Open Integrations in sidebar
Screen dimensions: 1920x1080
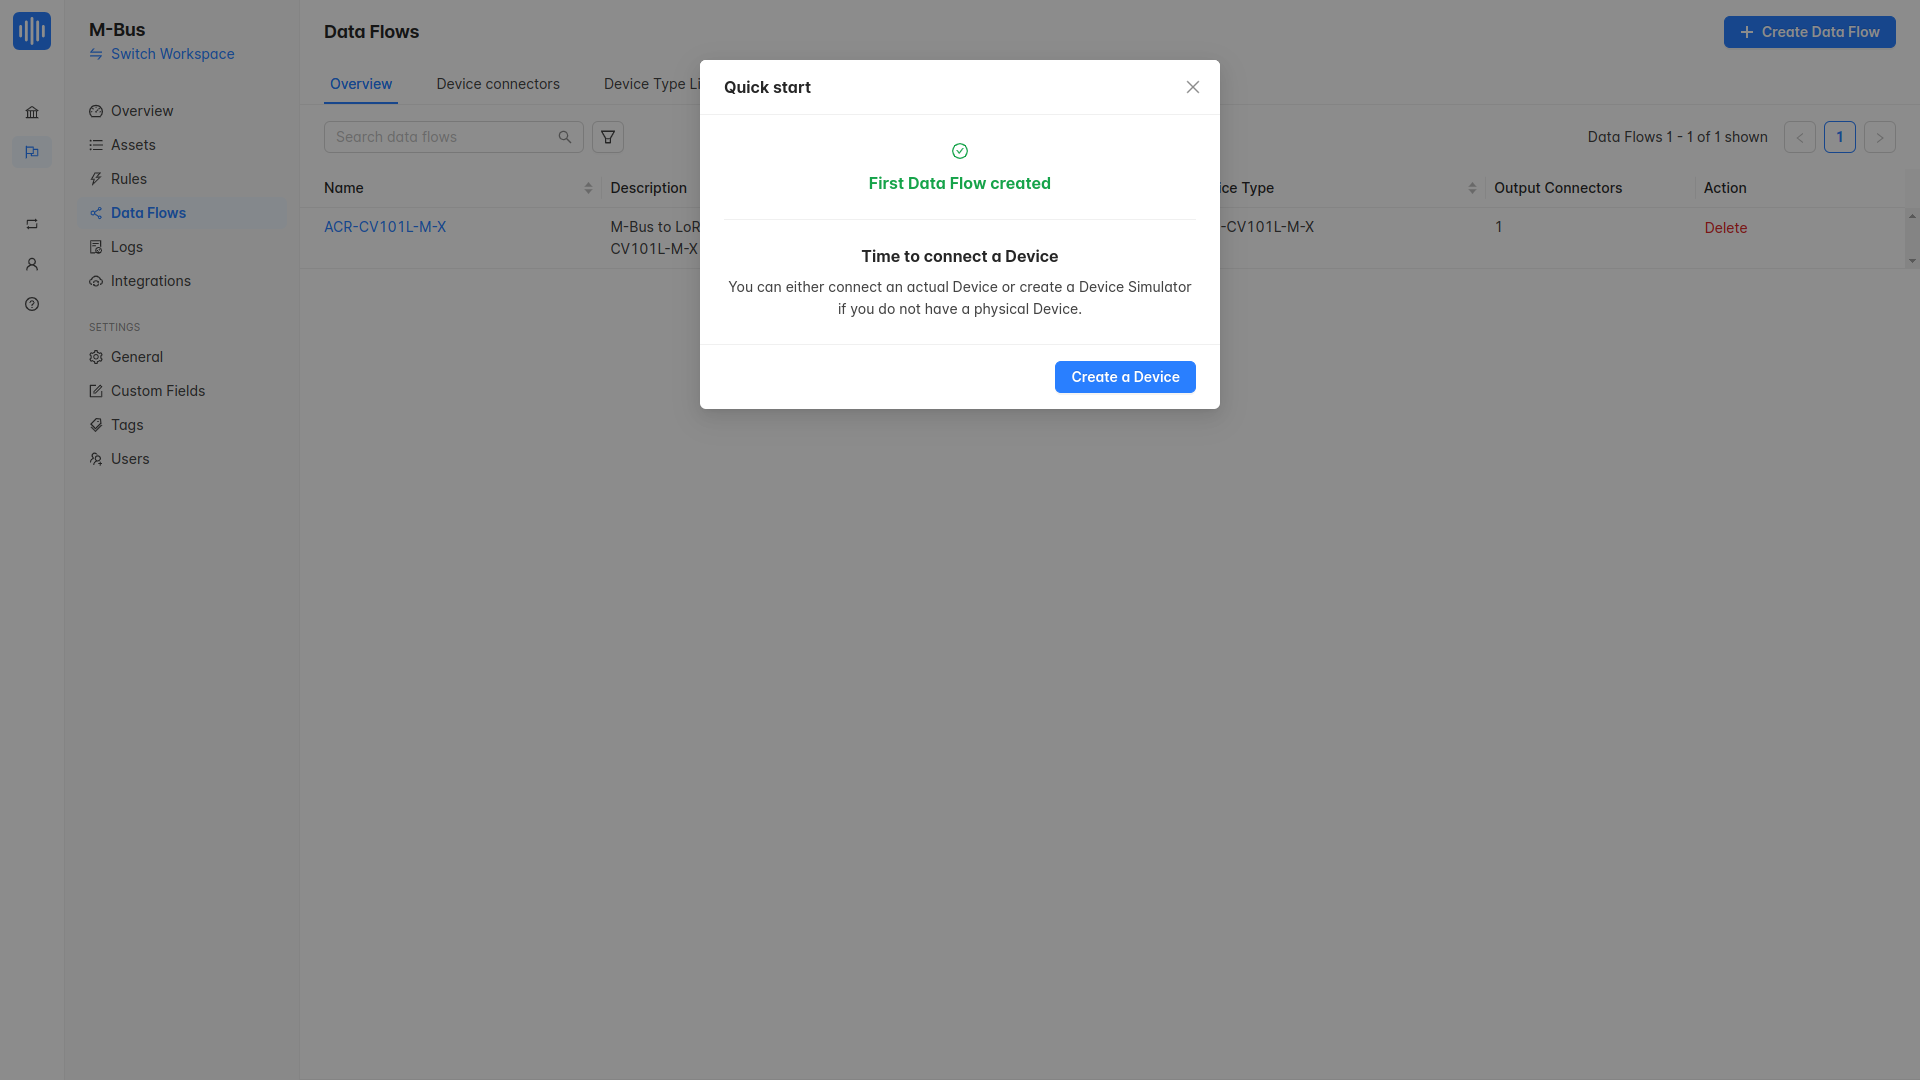[150, 281]
